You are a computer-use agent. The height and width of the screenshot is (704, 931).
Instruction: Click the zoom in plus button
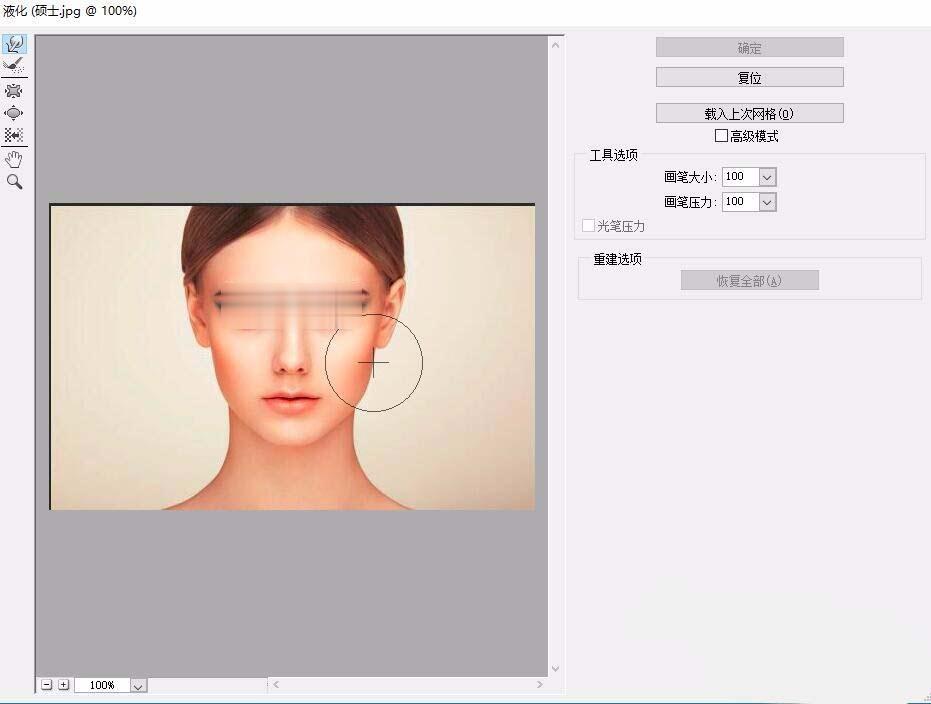tap(64, 685)
